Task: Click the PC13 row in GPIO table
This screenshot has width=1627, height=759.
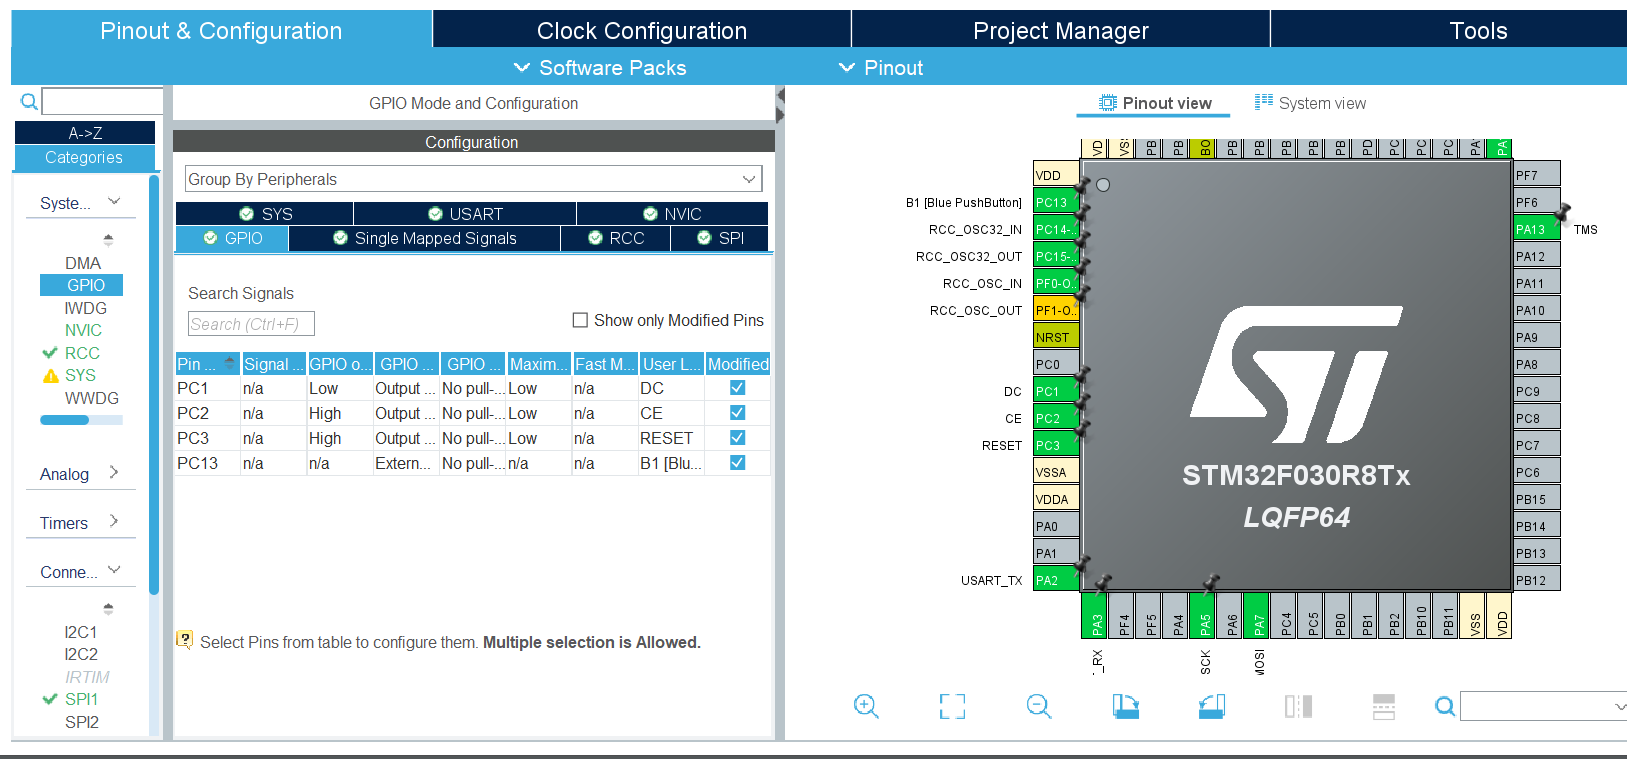Action: point(472,463)
